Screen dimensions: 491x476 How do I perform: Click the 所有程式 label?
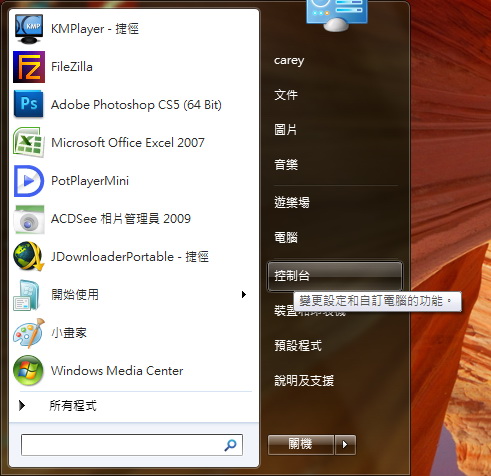(73, 406)
